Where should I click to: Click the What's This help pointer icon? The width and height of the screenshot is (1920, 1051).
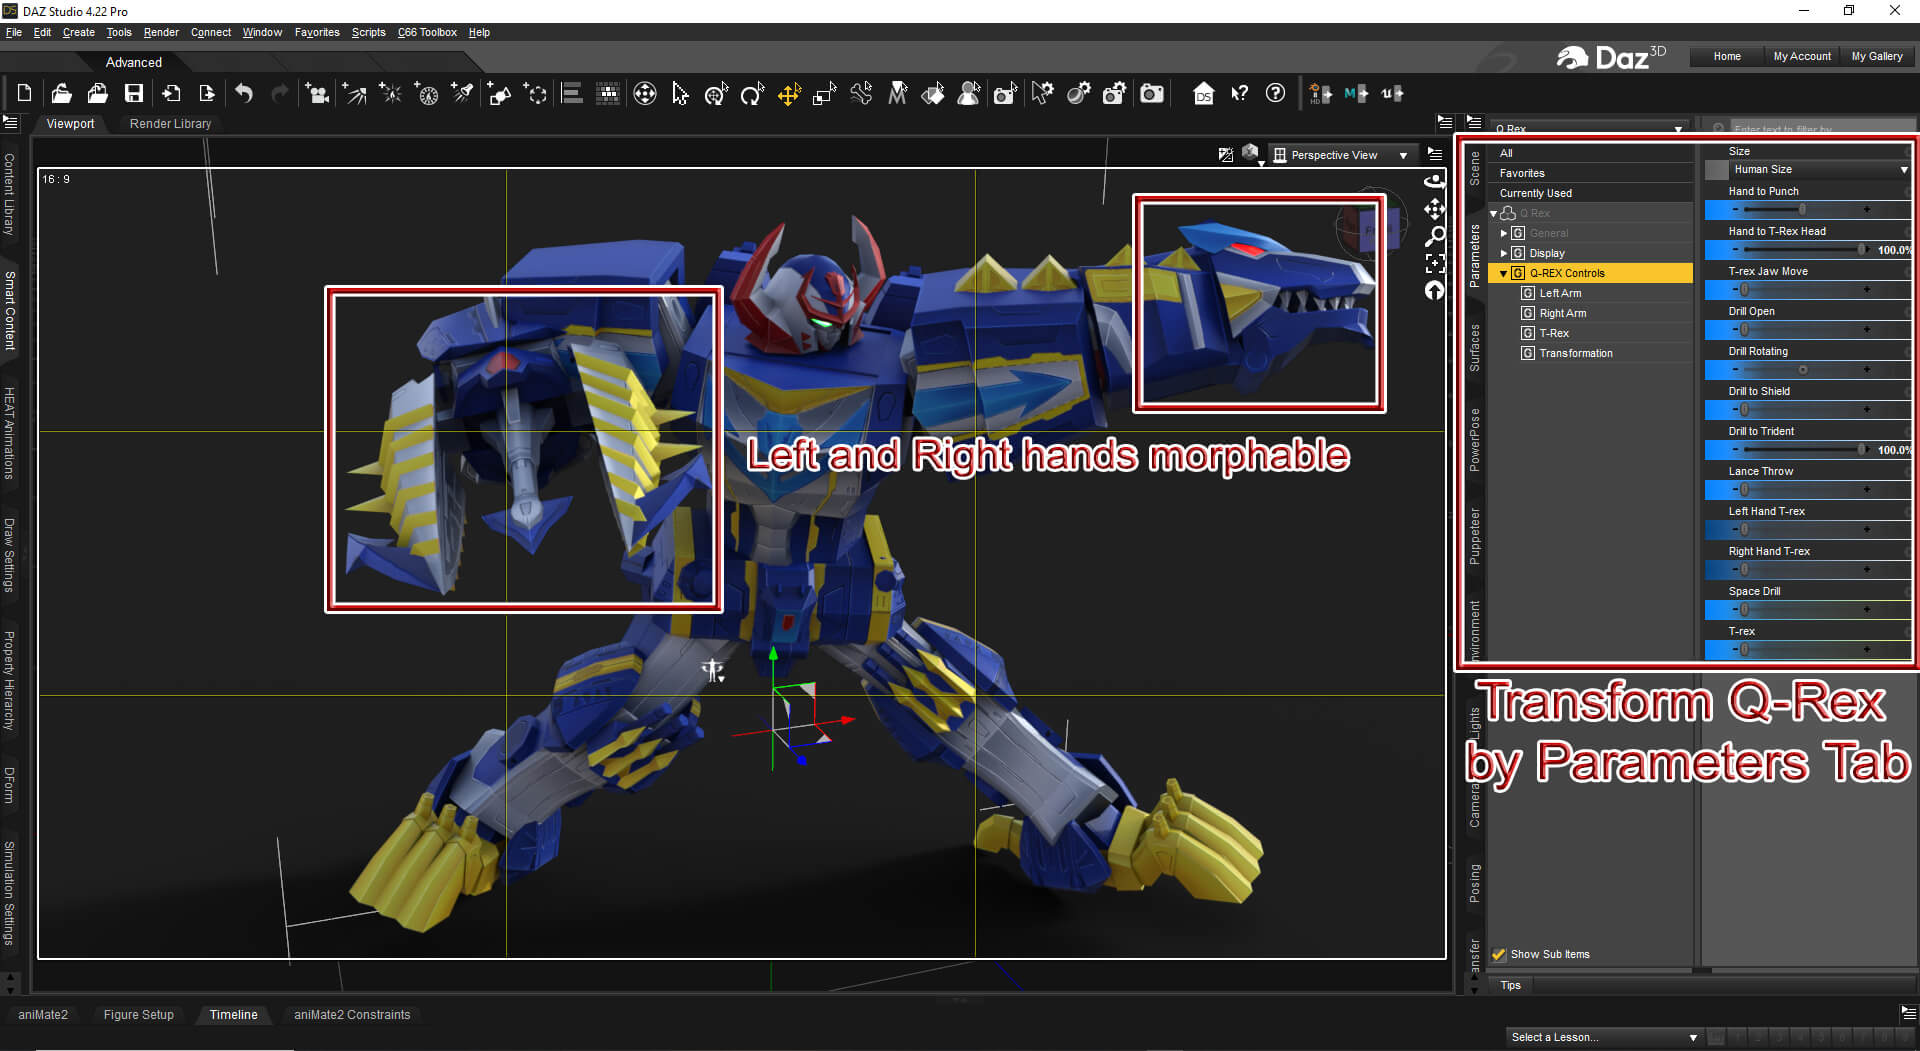tap(1240, 94)
